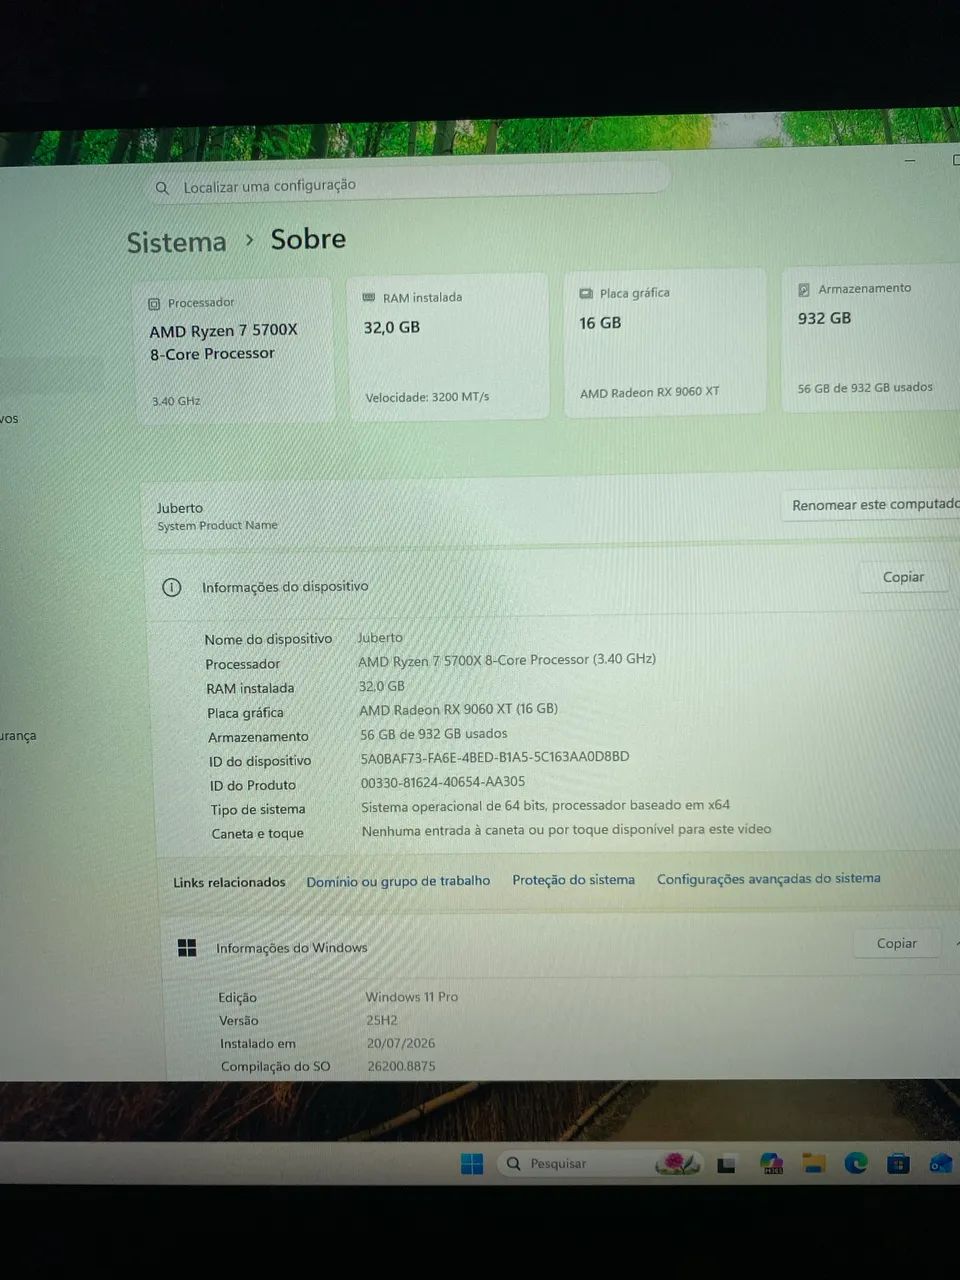Open File Explorer from the taskbar
The width and height of the screenshot is (960, 1280).
click(x=814, y=1163)
